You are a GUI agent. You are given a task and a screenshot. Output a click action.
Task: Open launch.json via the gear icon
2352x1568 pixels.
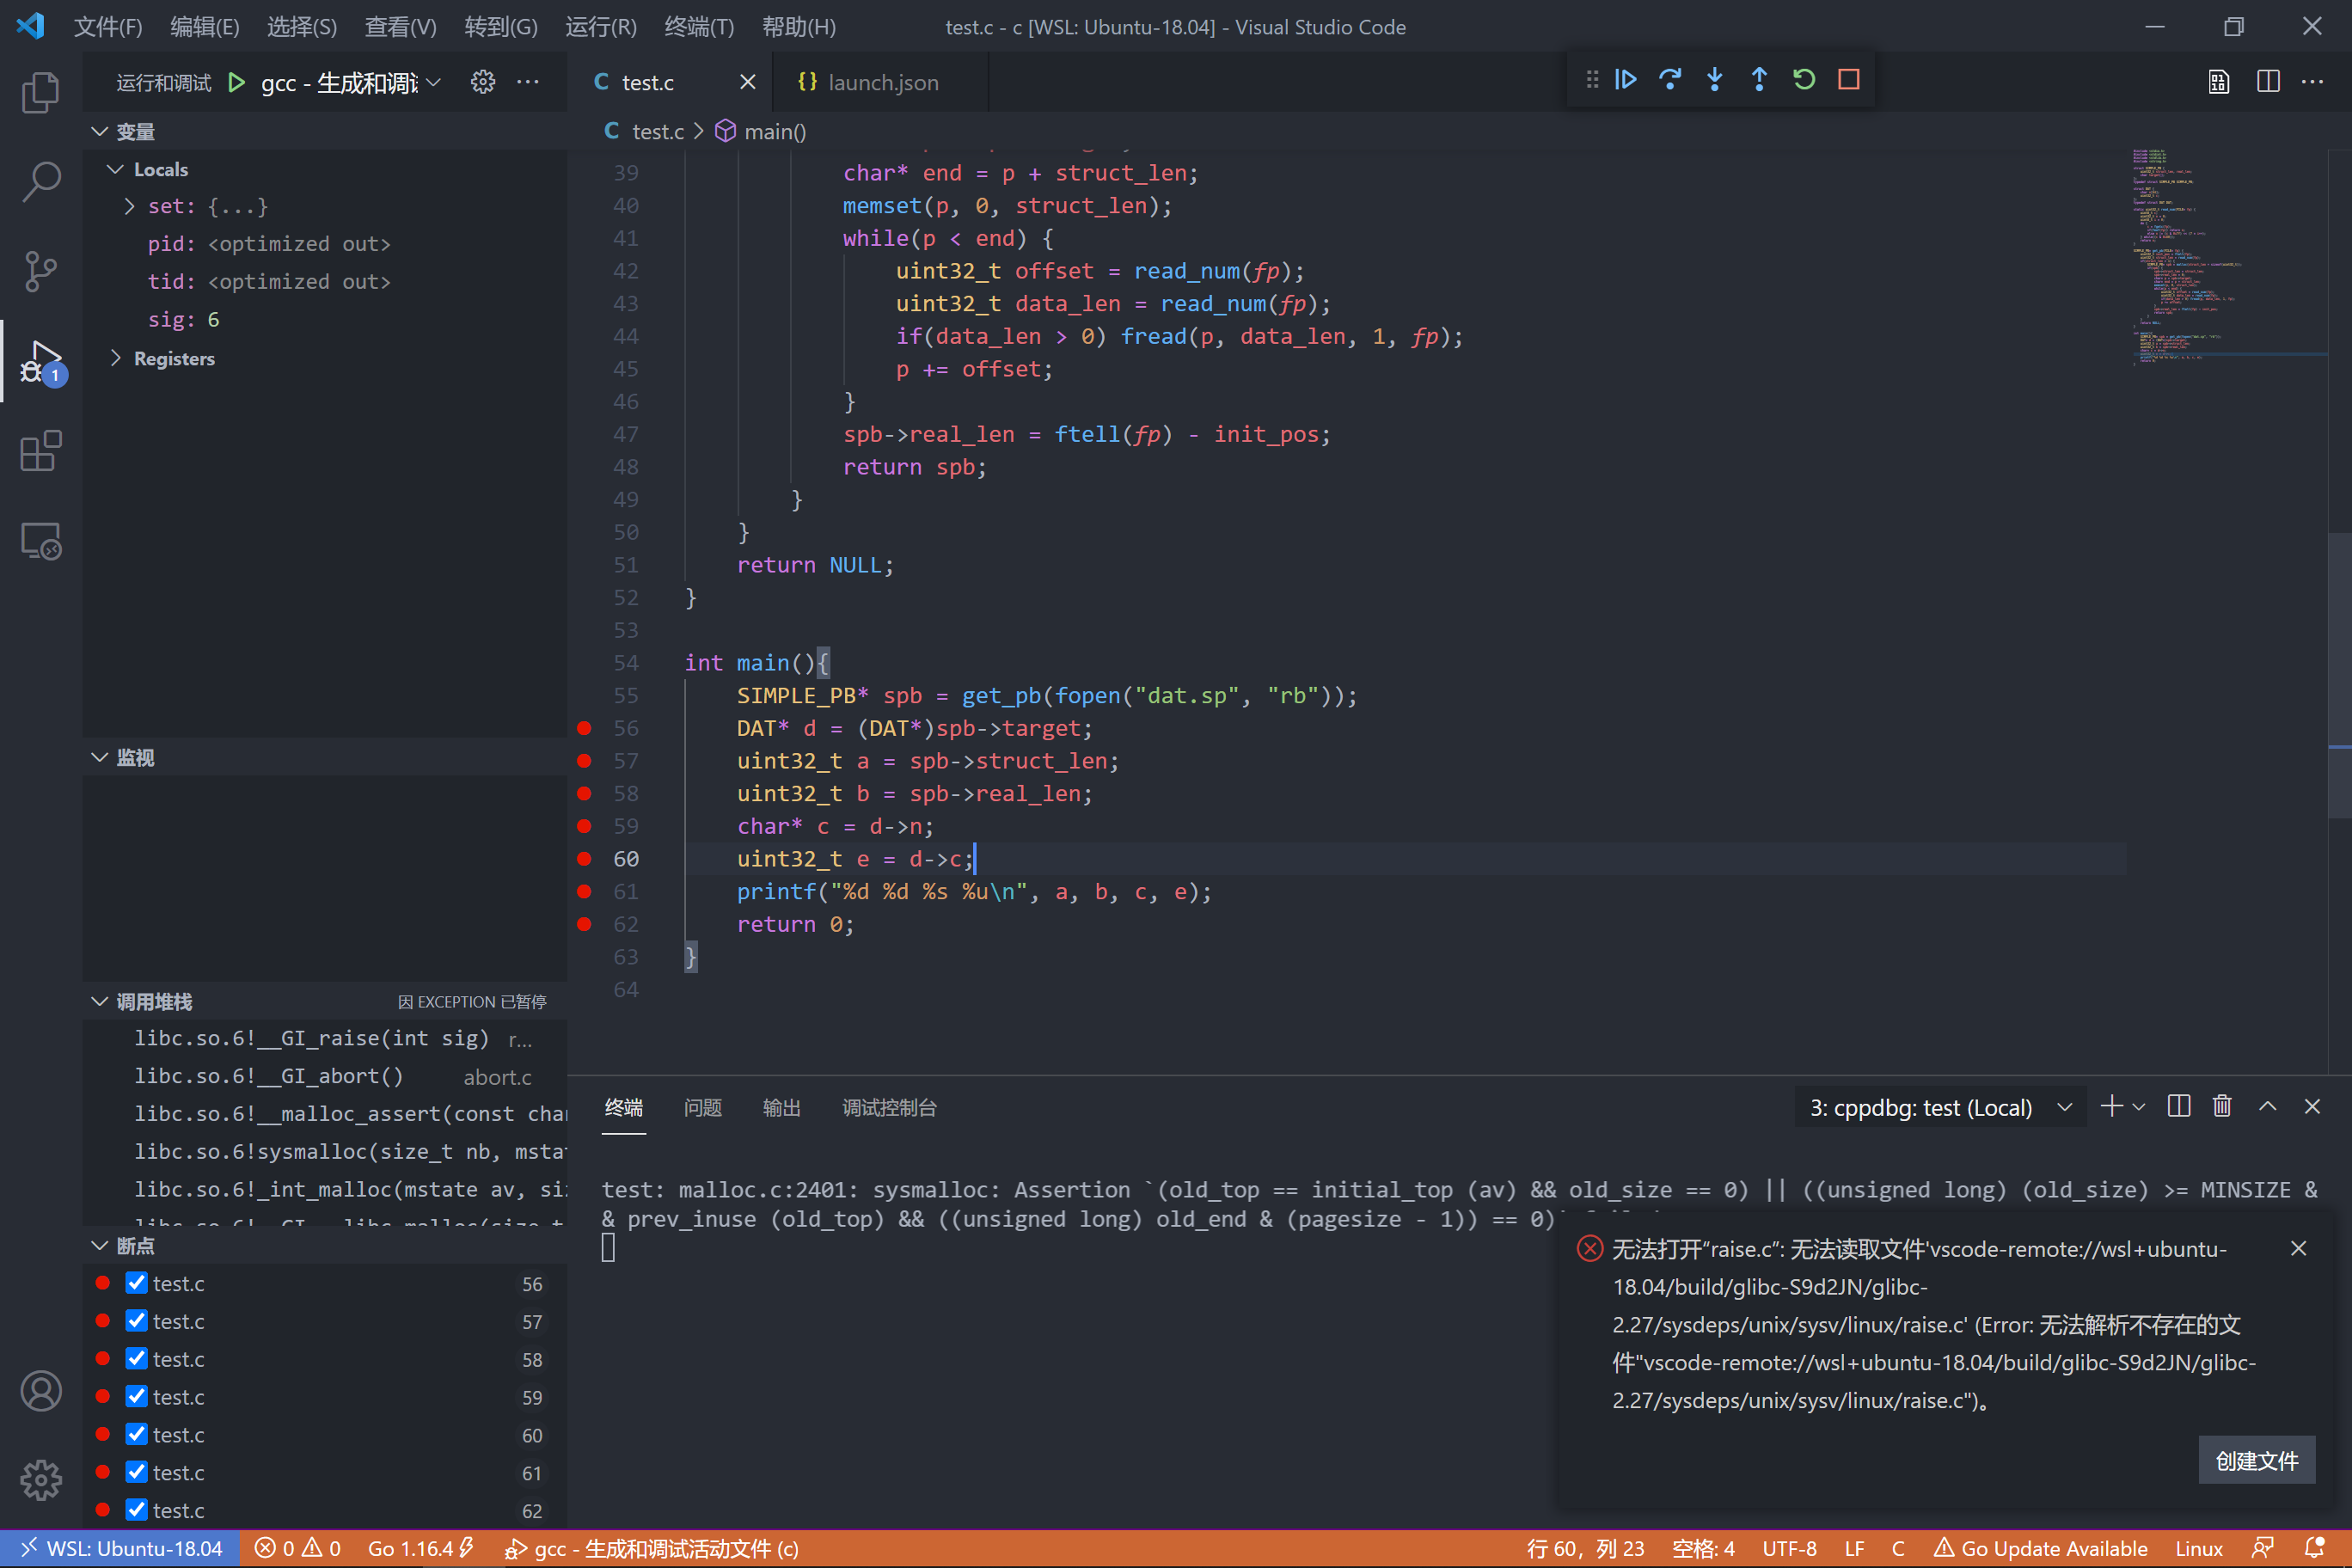(483, 82)
